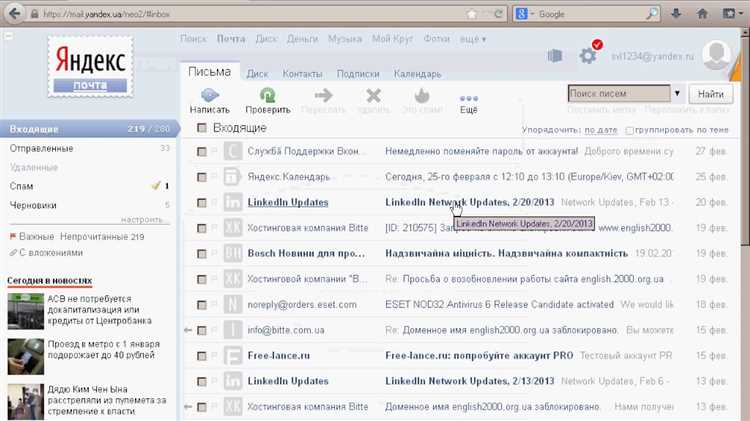Click the user avatar icon
The image size is (750, 421).
(x=718, y=57)
